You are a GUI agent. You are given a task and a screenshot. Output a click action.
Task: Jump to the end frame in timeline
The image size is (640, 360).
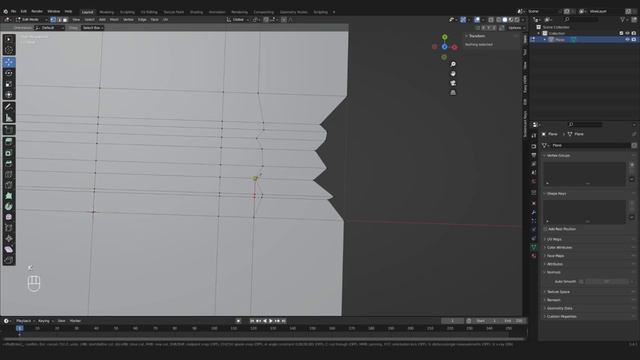coord(284,321)
